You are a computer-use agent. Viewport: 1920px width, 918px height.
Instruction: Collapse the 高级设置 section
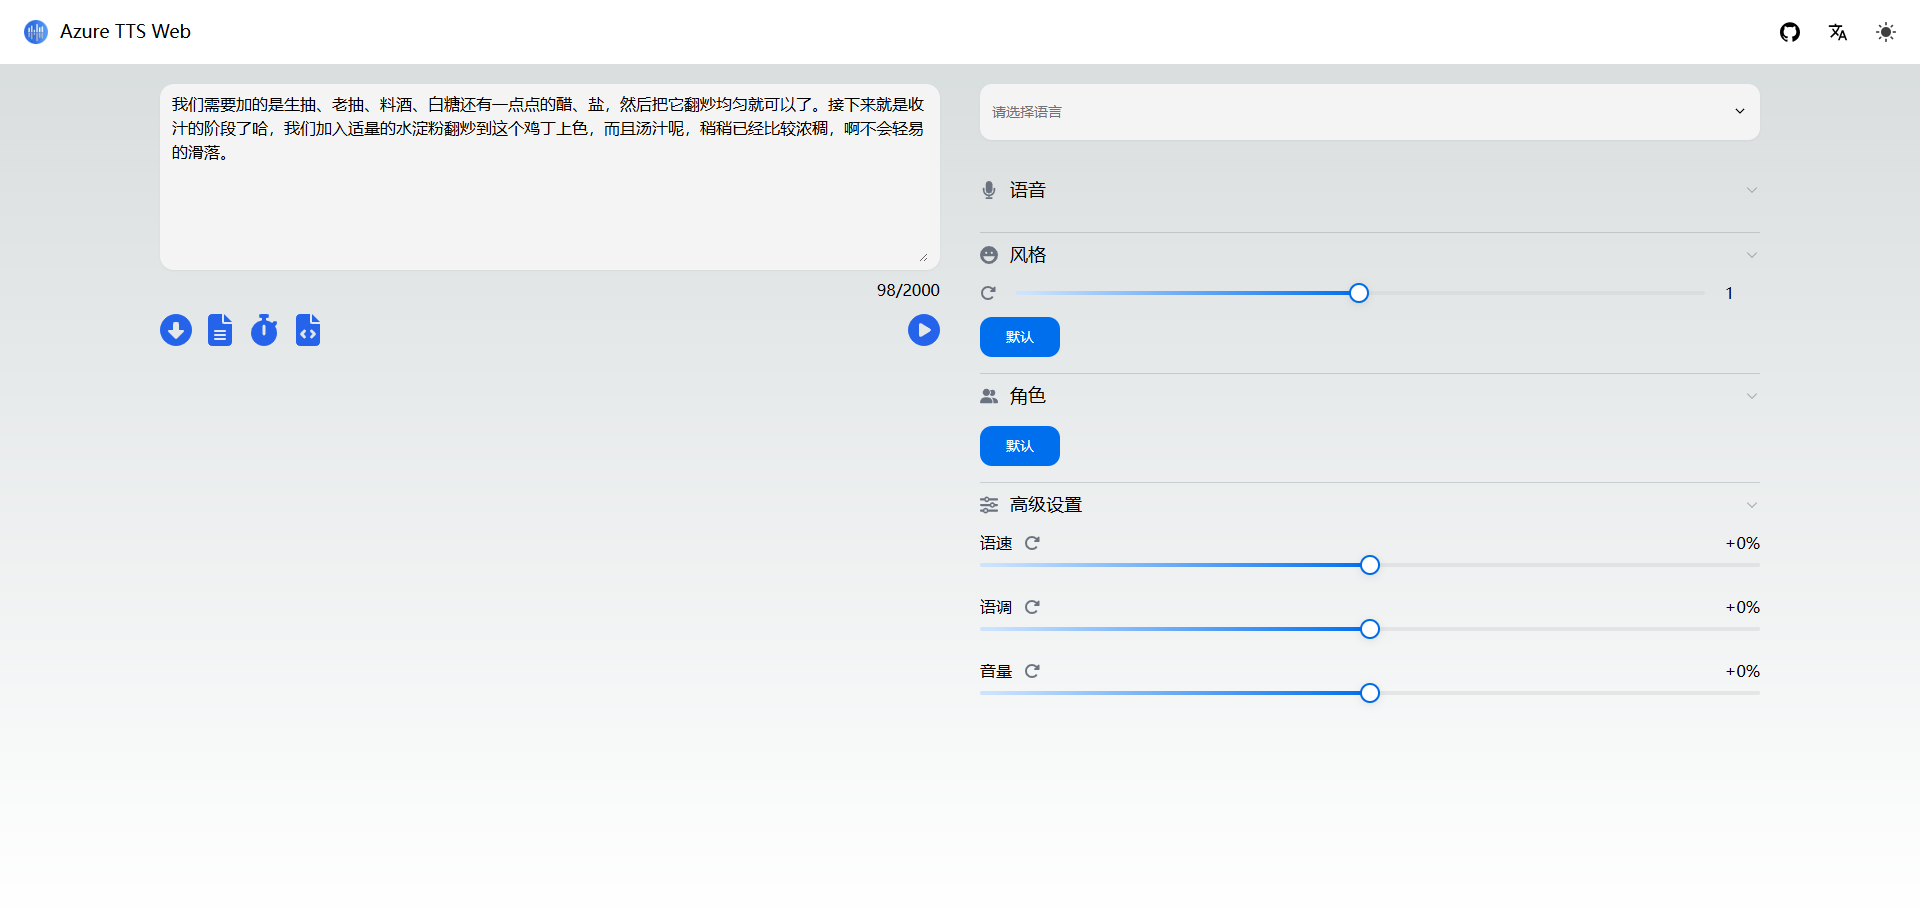1752,505
